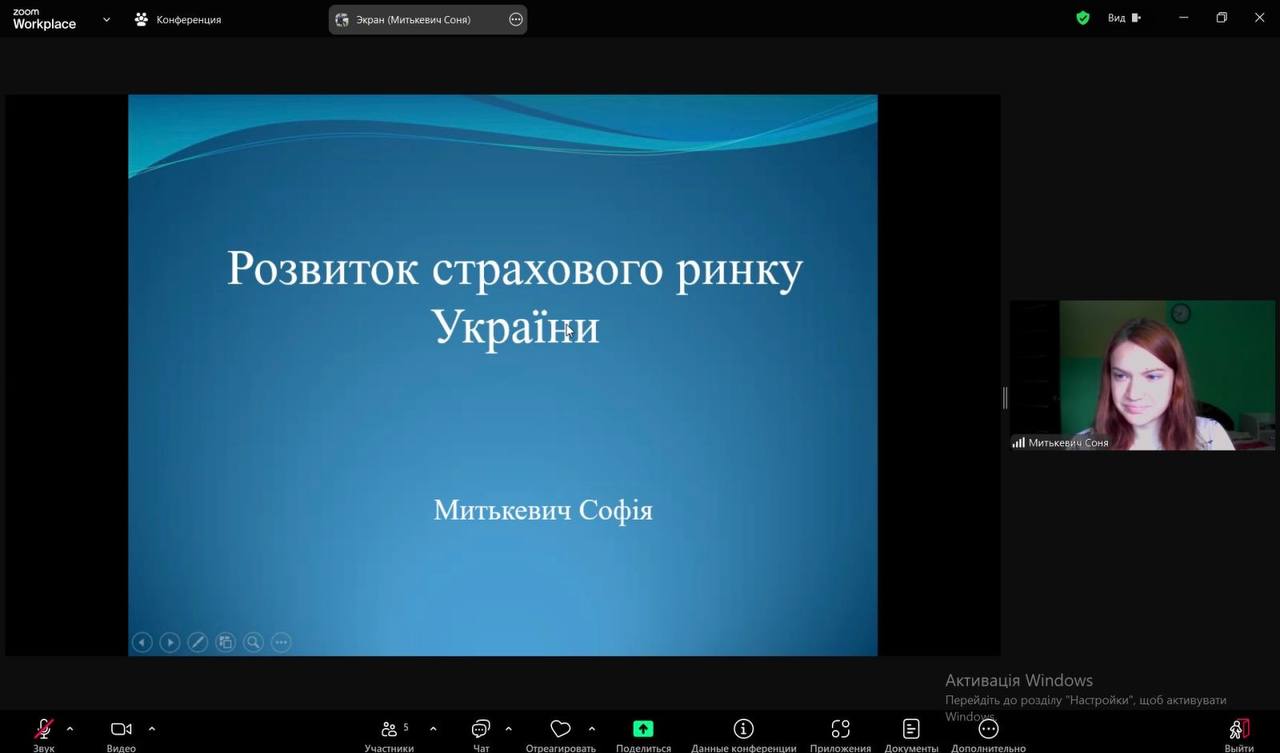Expand video options arrow next to Видео

[x=152, y=729]
